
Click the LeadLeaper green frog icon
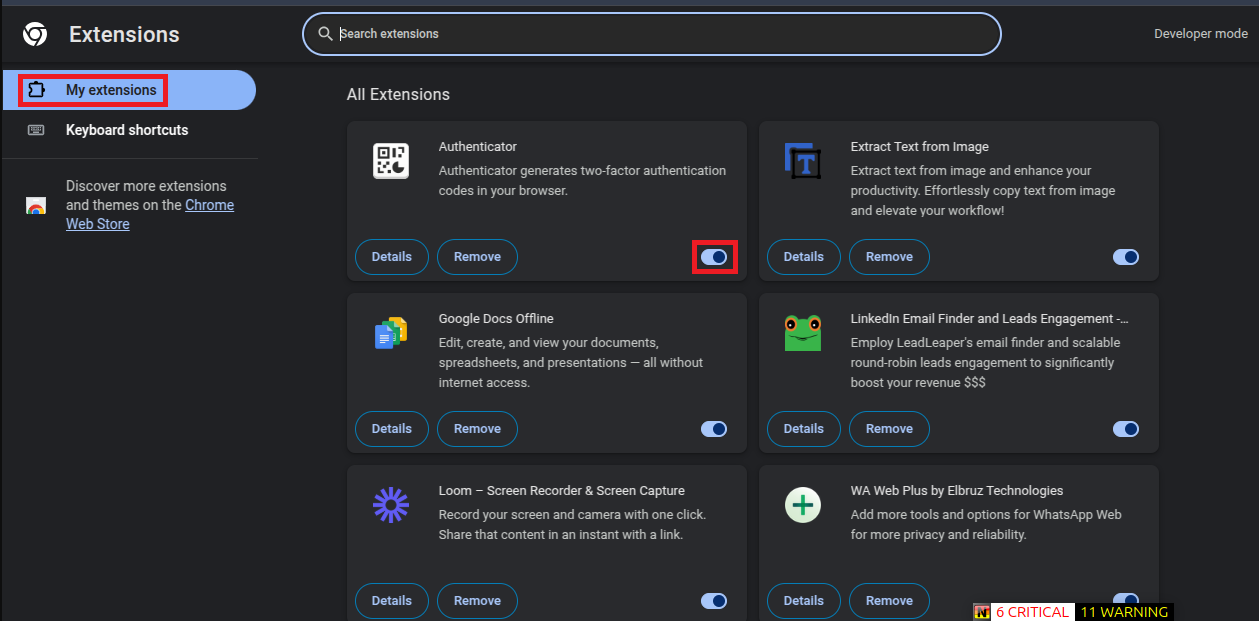[803, 333]
